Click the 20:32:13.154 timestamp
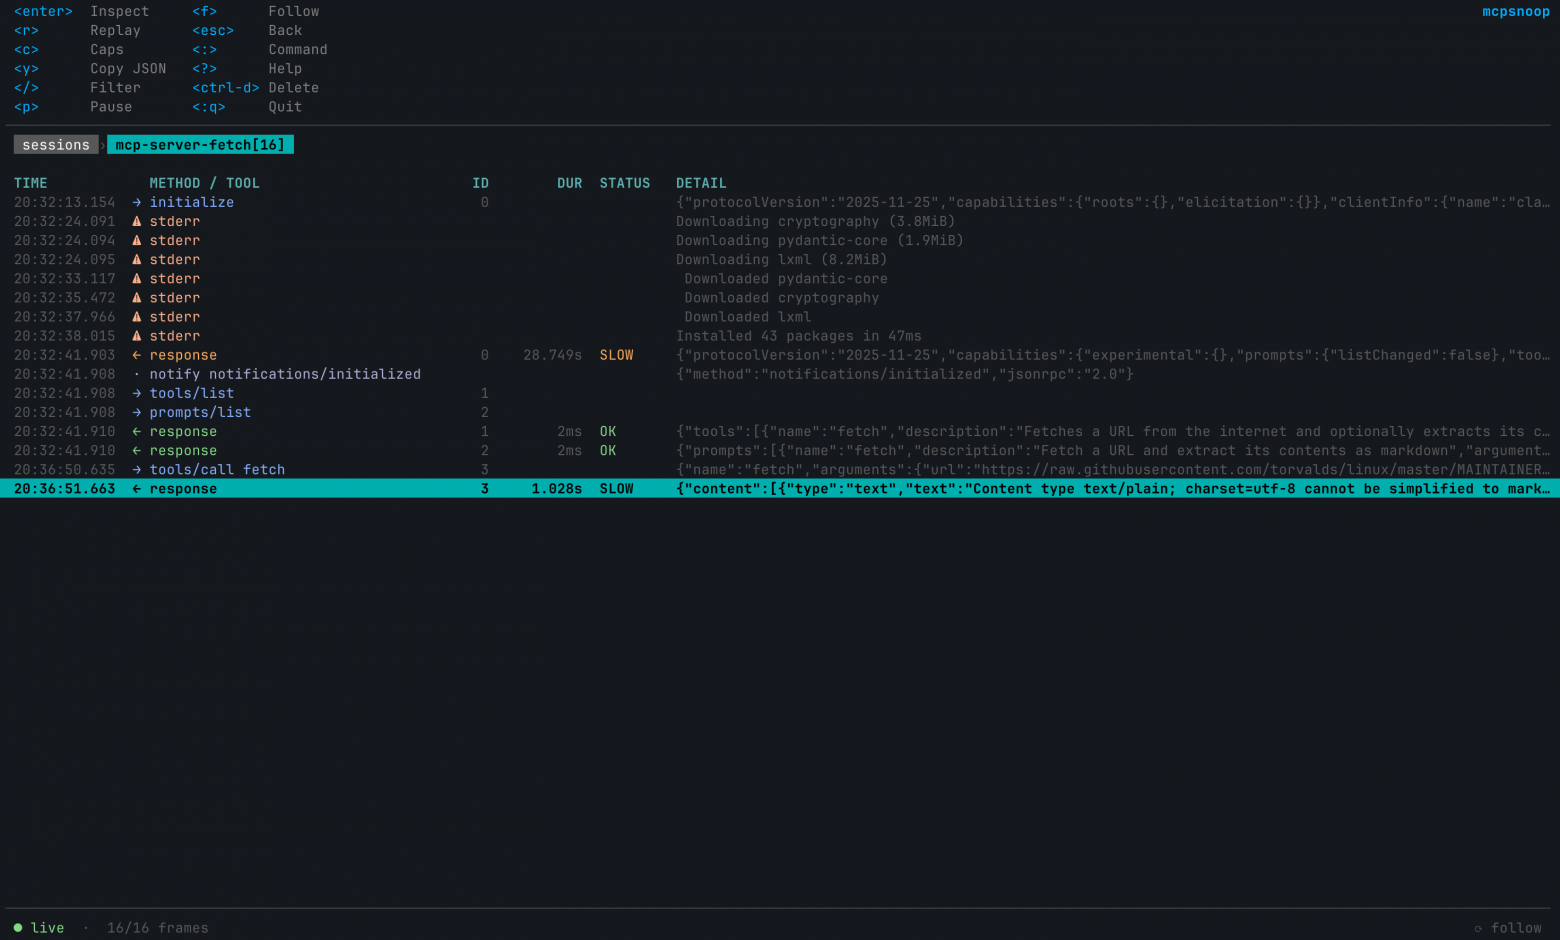1560x940 pixels. coord(65,202)
